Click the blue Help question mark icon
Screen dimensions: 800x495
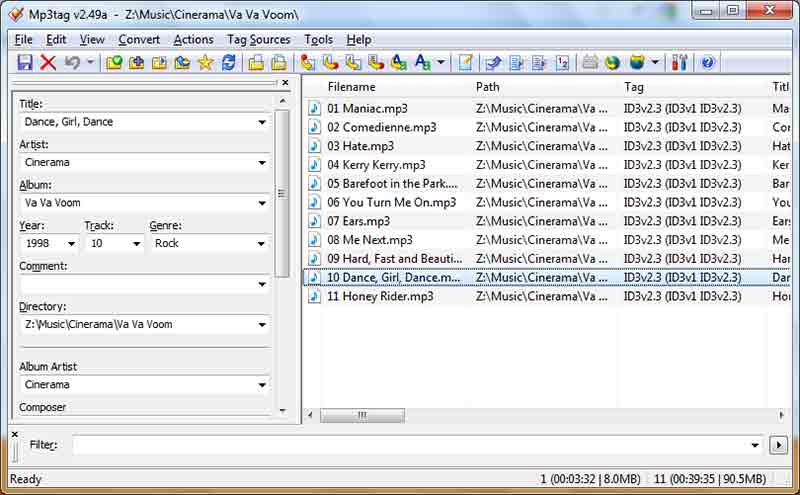coord(708,62)
